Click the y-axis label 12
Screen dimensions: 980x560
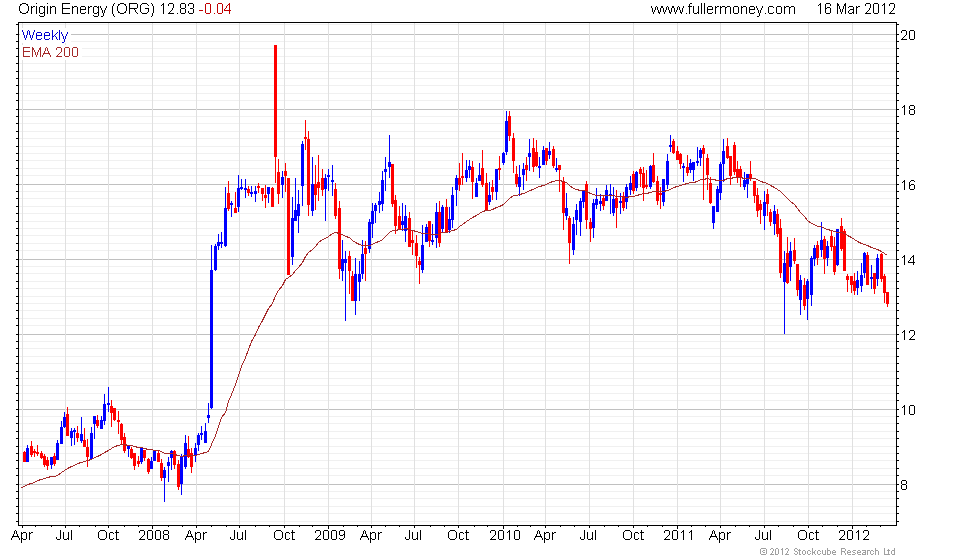click(908, 335)
